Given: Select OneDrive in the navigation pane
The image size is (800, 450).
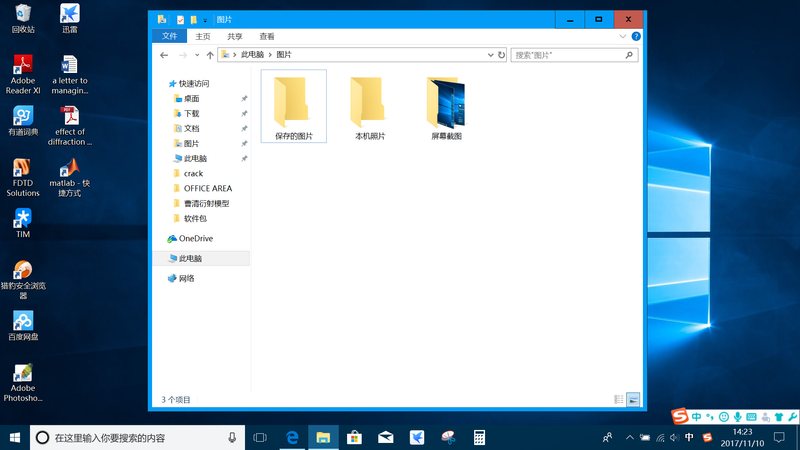Looking at the screenshot, I should [195, 238].
